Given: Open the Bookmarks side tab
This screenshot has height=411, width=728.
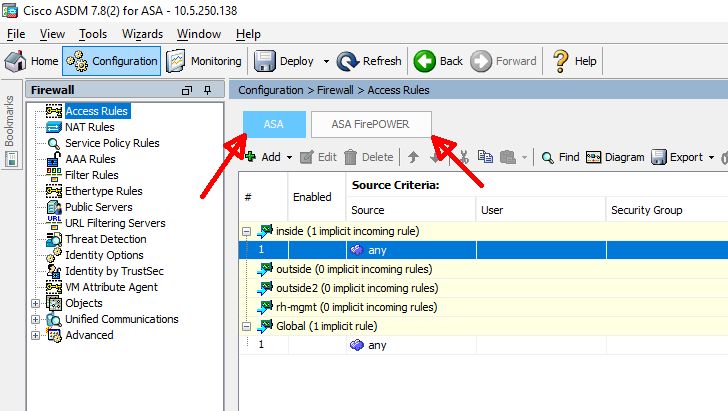Looking at the screenshot, I should click(x=10, y=122).
